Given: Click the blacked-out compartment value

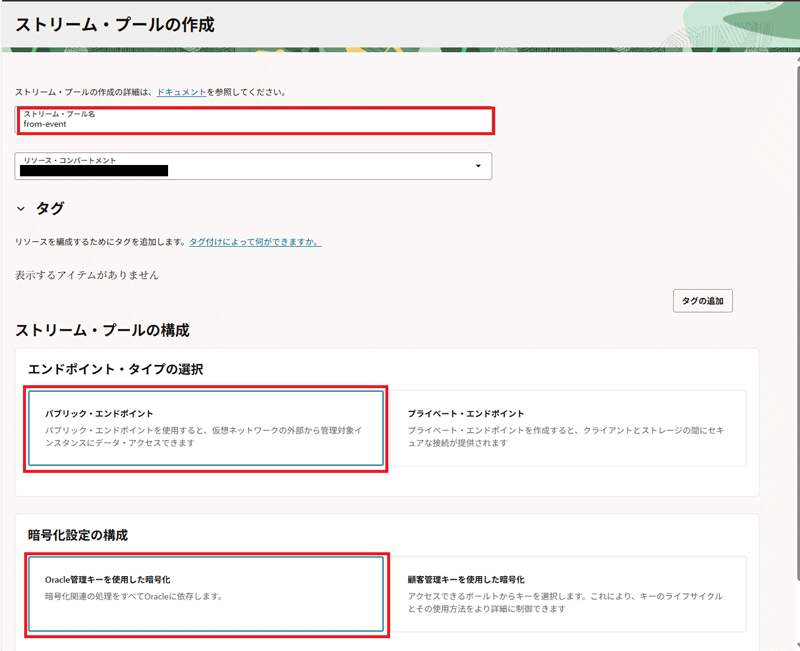Looking at the screenshot, I should (93, 171).
